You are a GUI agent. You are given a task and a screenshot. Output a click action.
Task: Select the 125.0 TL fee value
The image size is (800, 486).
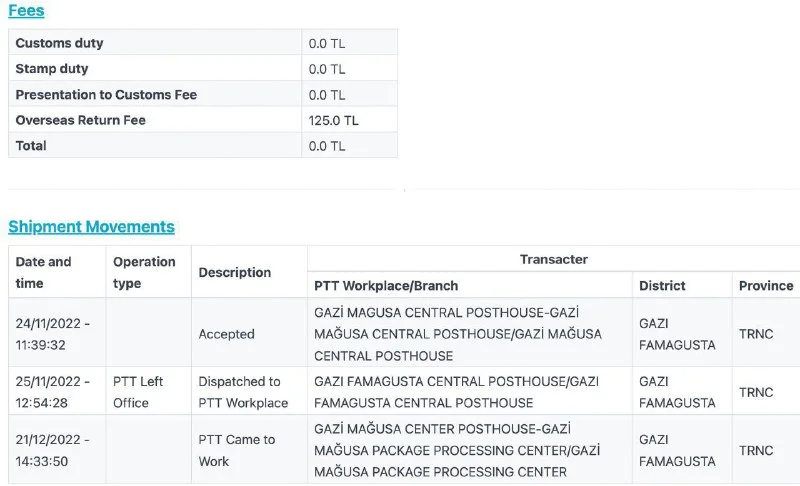coord(334,120)
